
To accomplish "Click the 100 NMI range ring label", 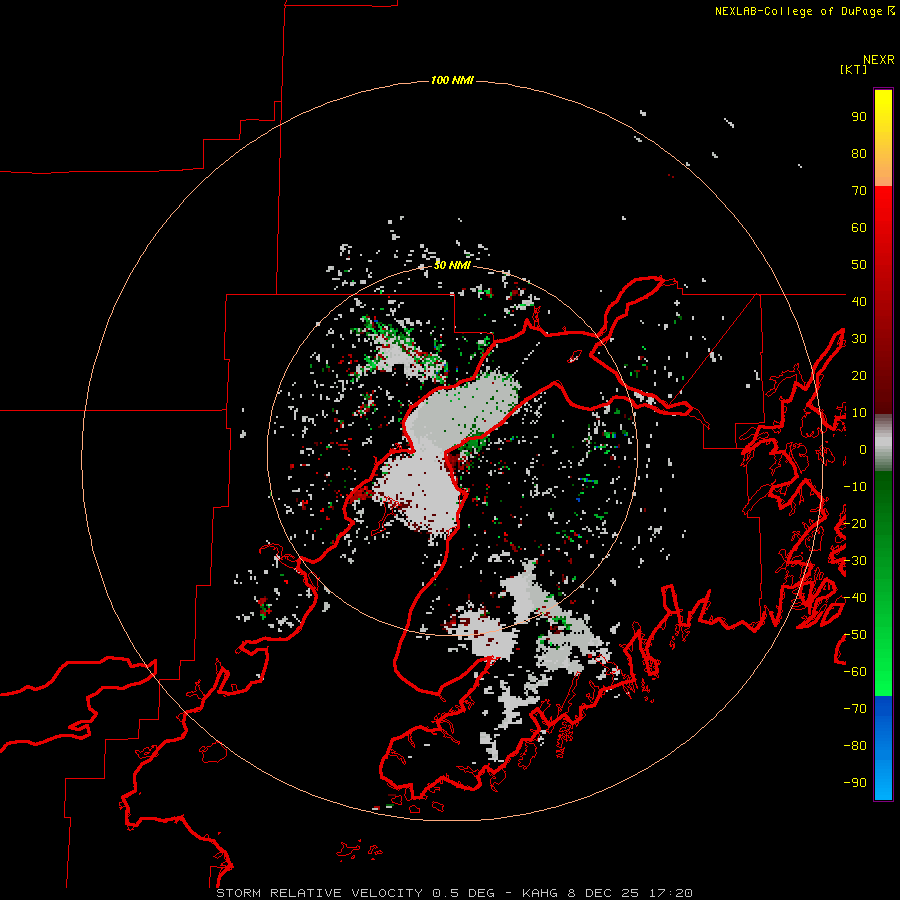I will tap(452, 80).
